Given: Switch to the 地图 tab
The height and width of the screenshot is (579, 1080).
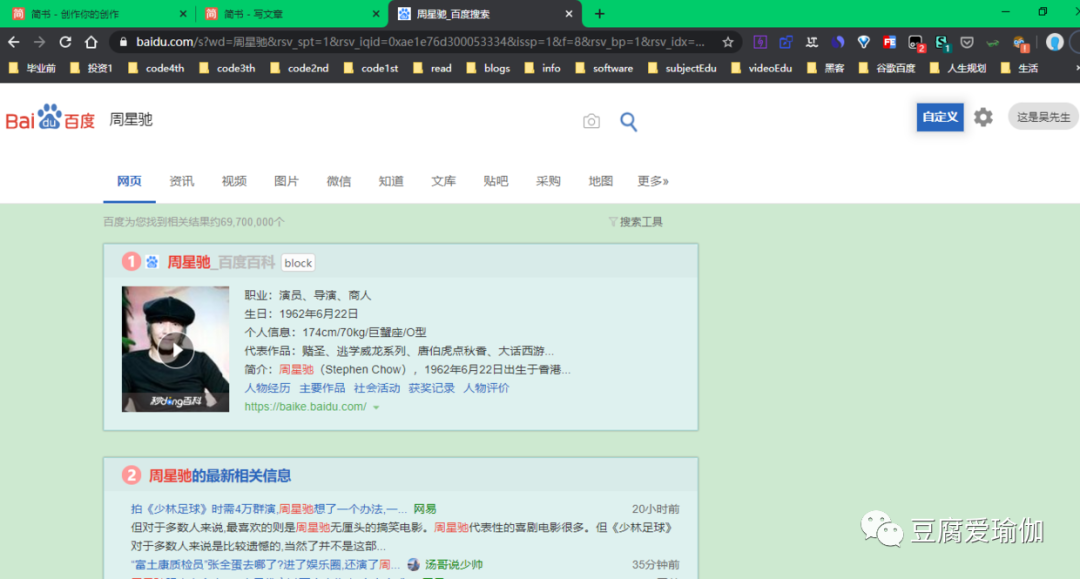Looking at the screenshot, I should tap(600, 181).
